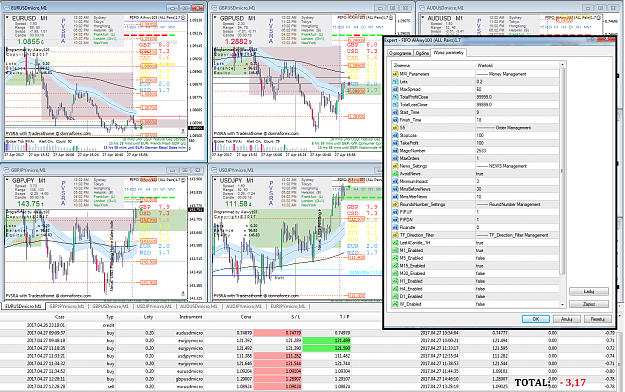This screenshot has height=392, width=625.
Task: Click the 'Cena' column header
Action: click(x=246, y=317)
